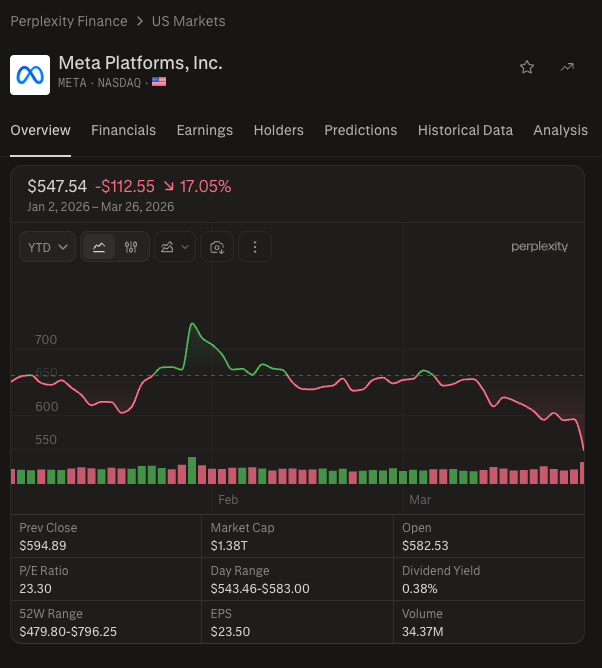Click the last red volume bar on the right
602x668 pixels.
[x=582, y=472]
